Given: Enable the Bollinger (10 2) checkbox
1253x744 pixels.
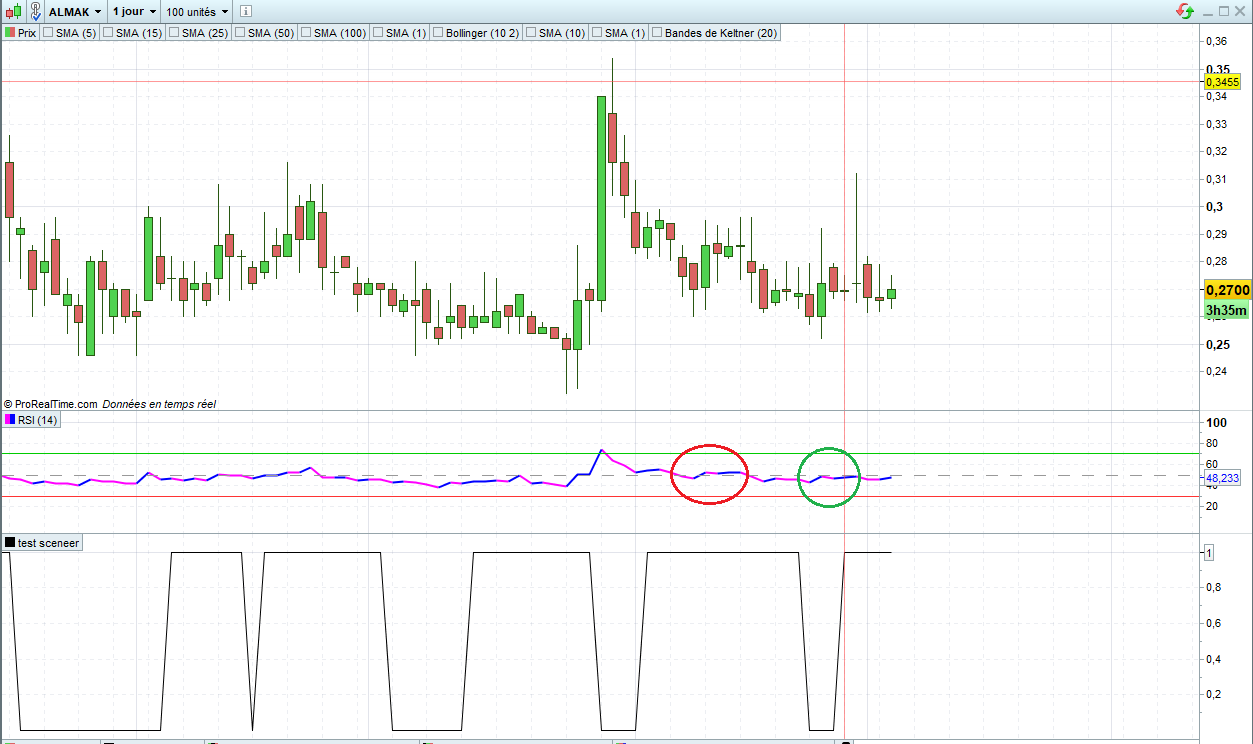Looking at the screenshot, I should (x=438, y=33).
